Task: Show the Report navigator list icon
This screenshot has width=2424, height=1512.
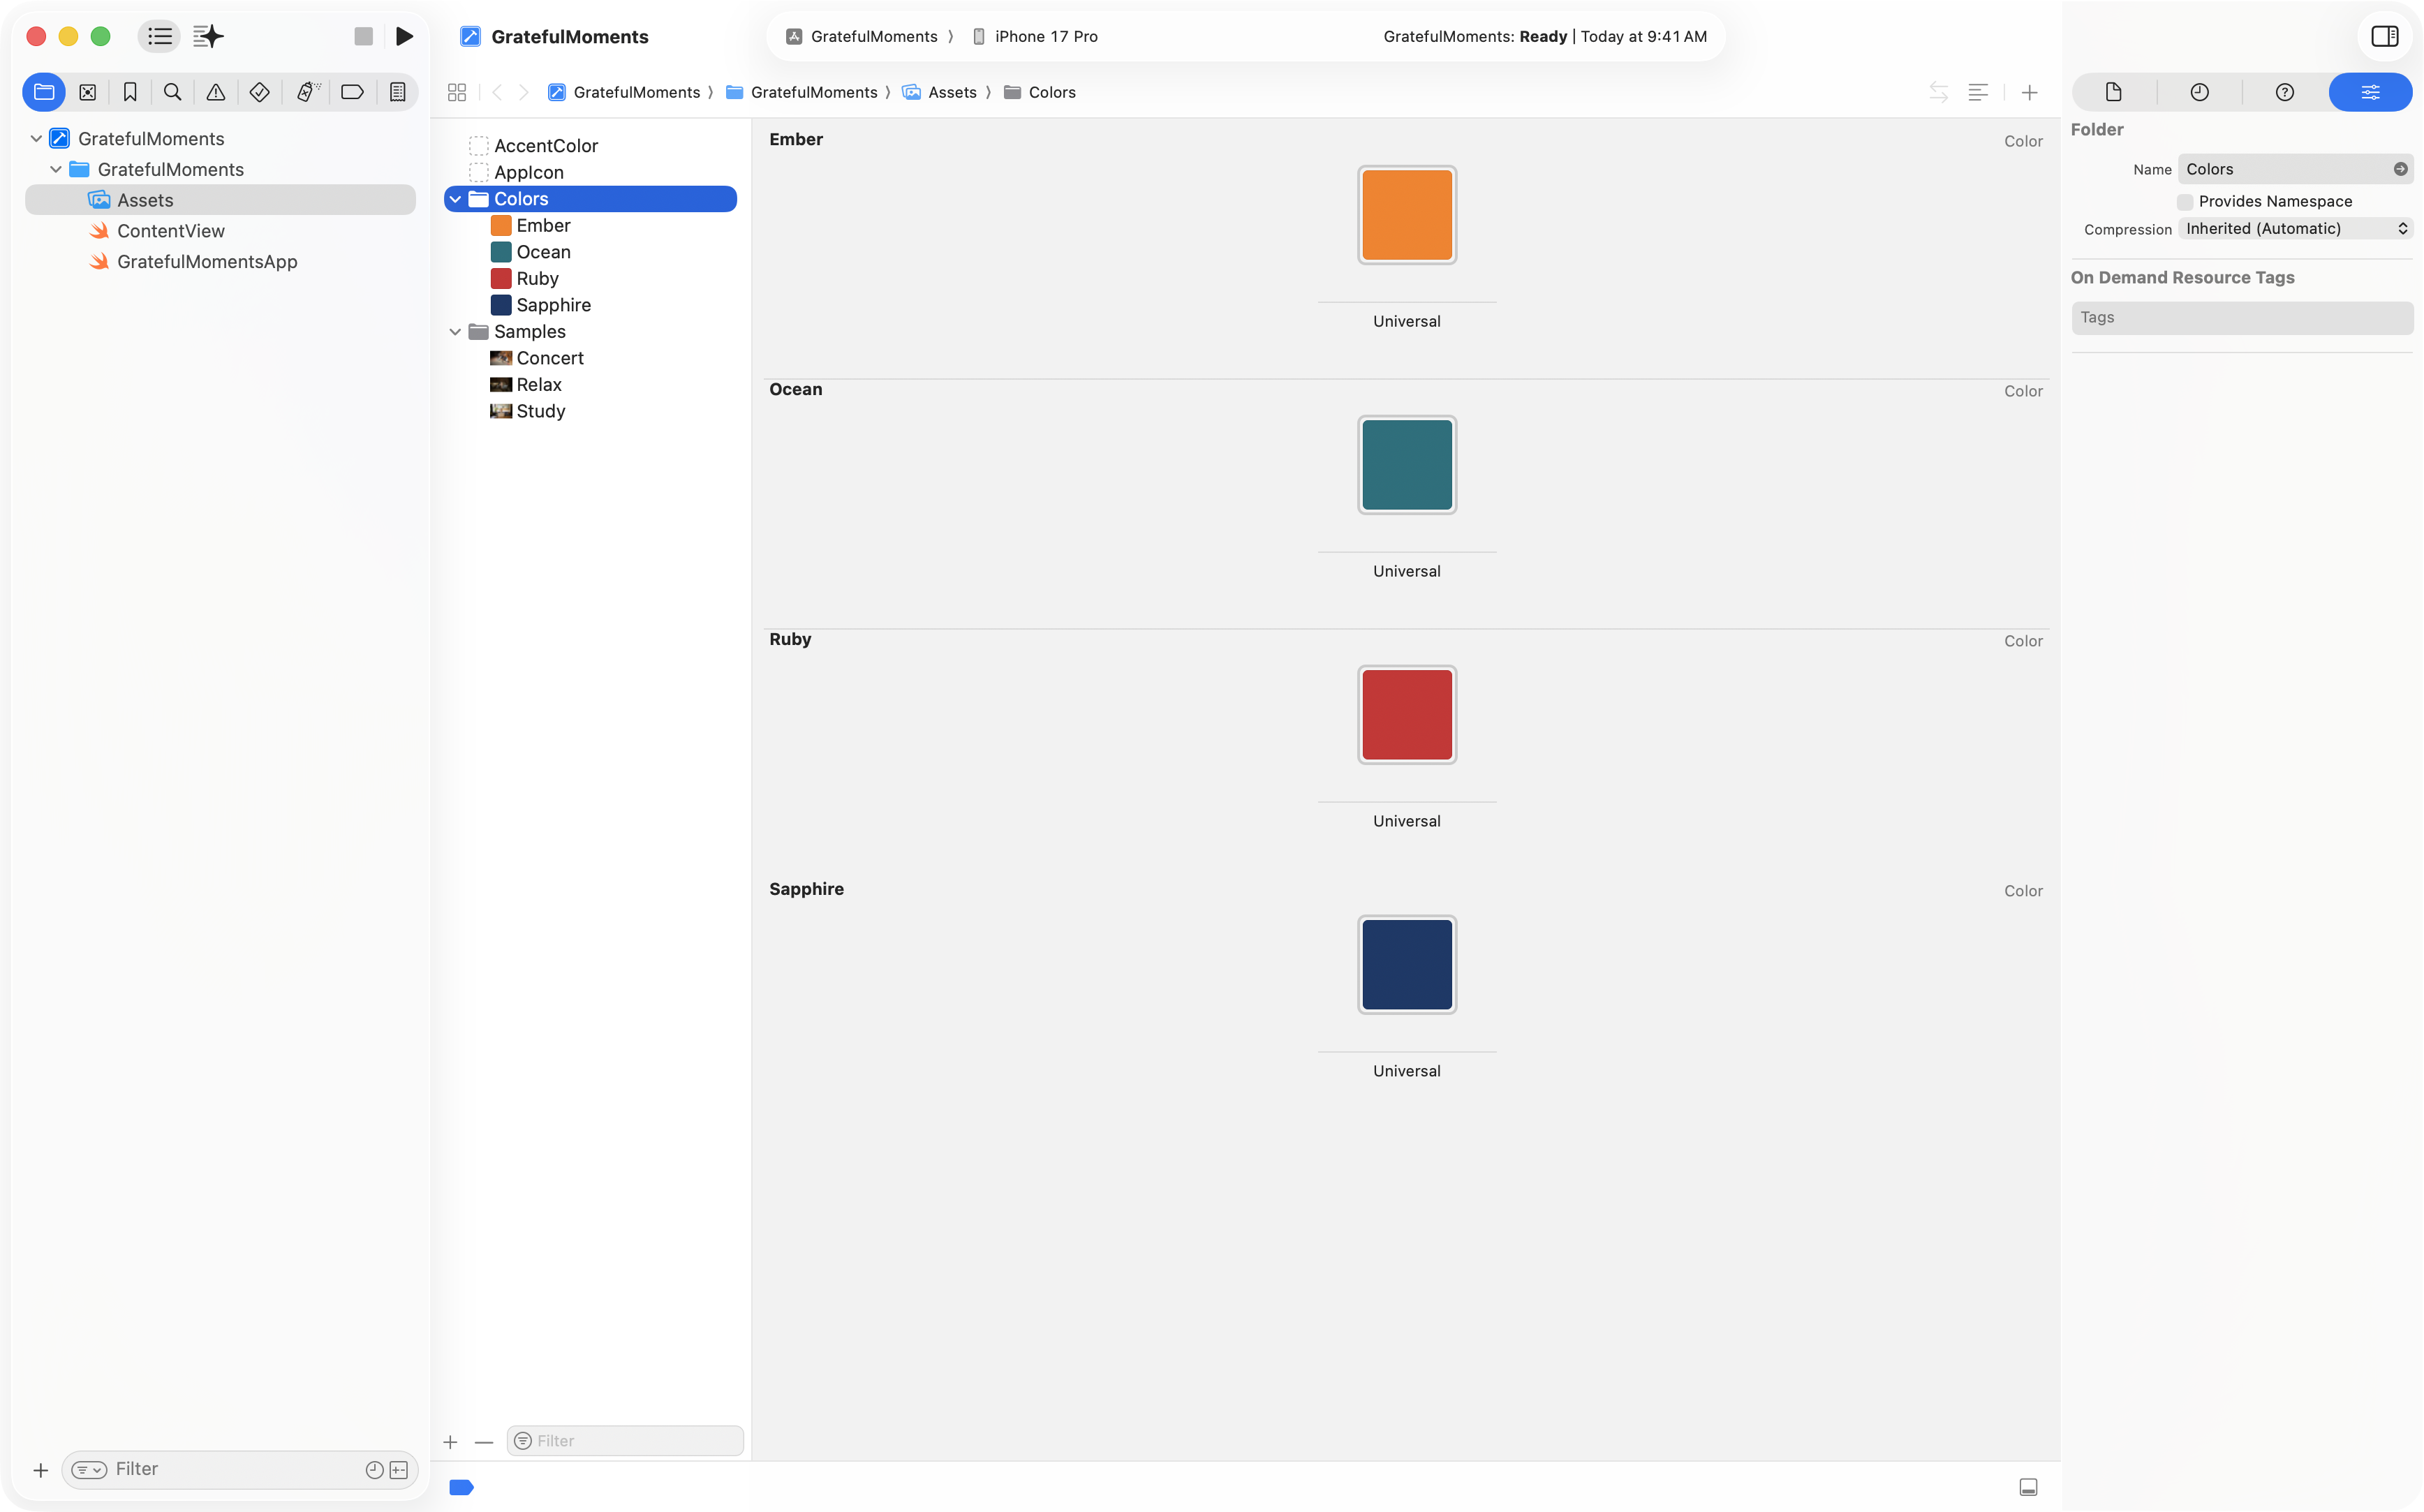Action: tap(397, 92)
